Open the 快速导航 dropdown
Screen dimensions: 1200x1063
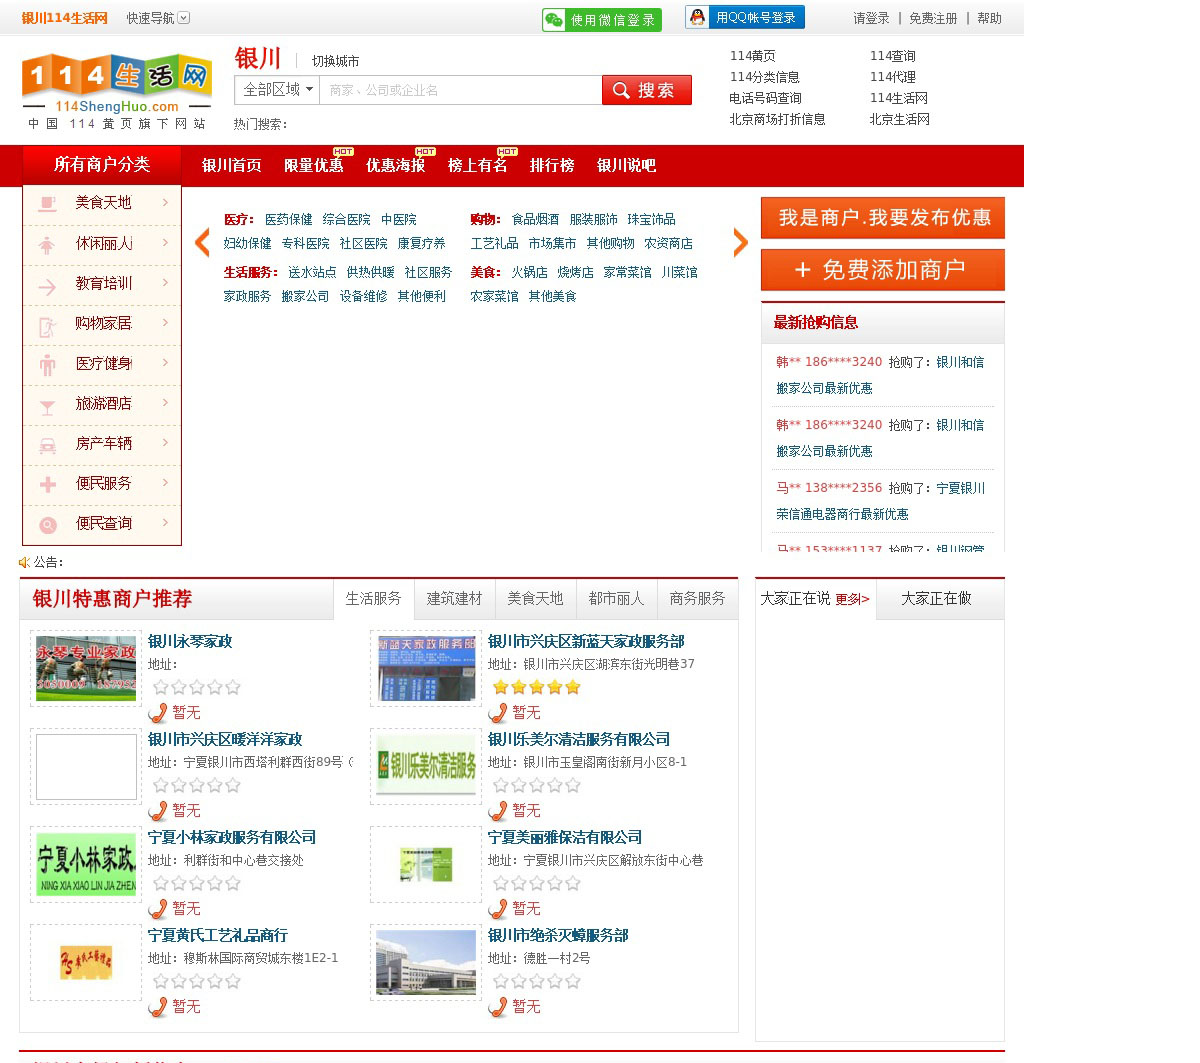point(157,18)
